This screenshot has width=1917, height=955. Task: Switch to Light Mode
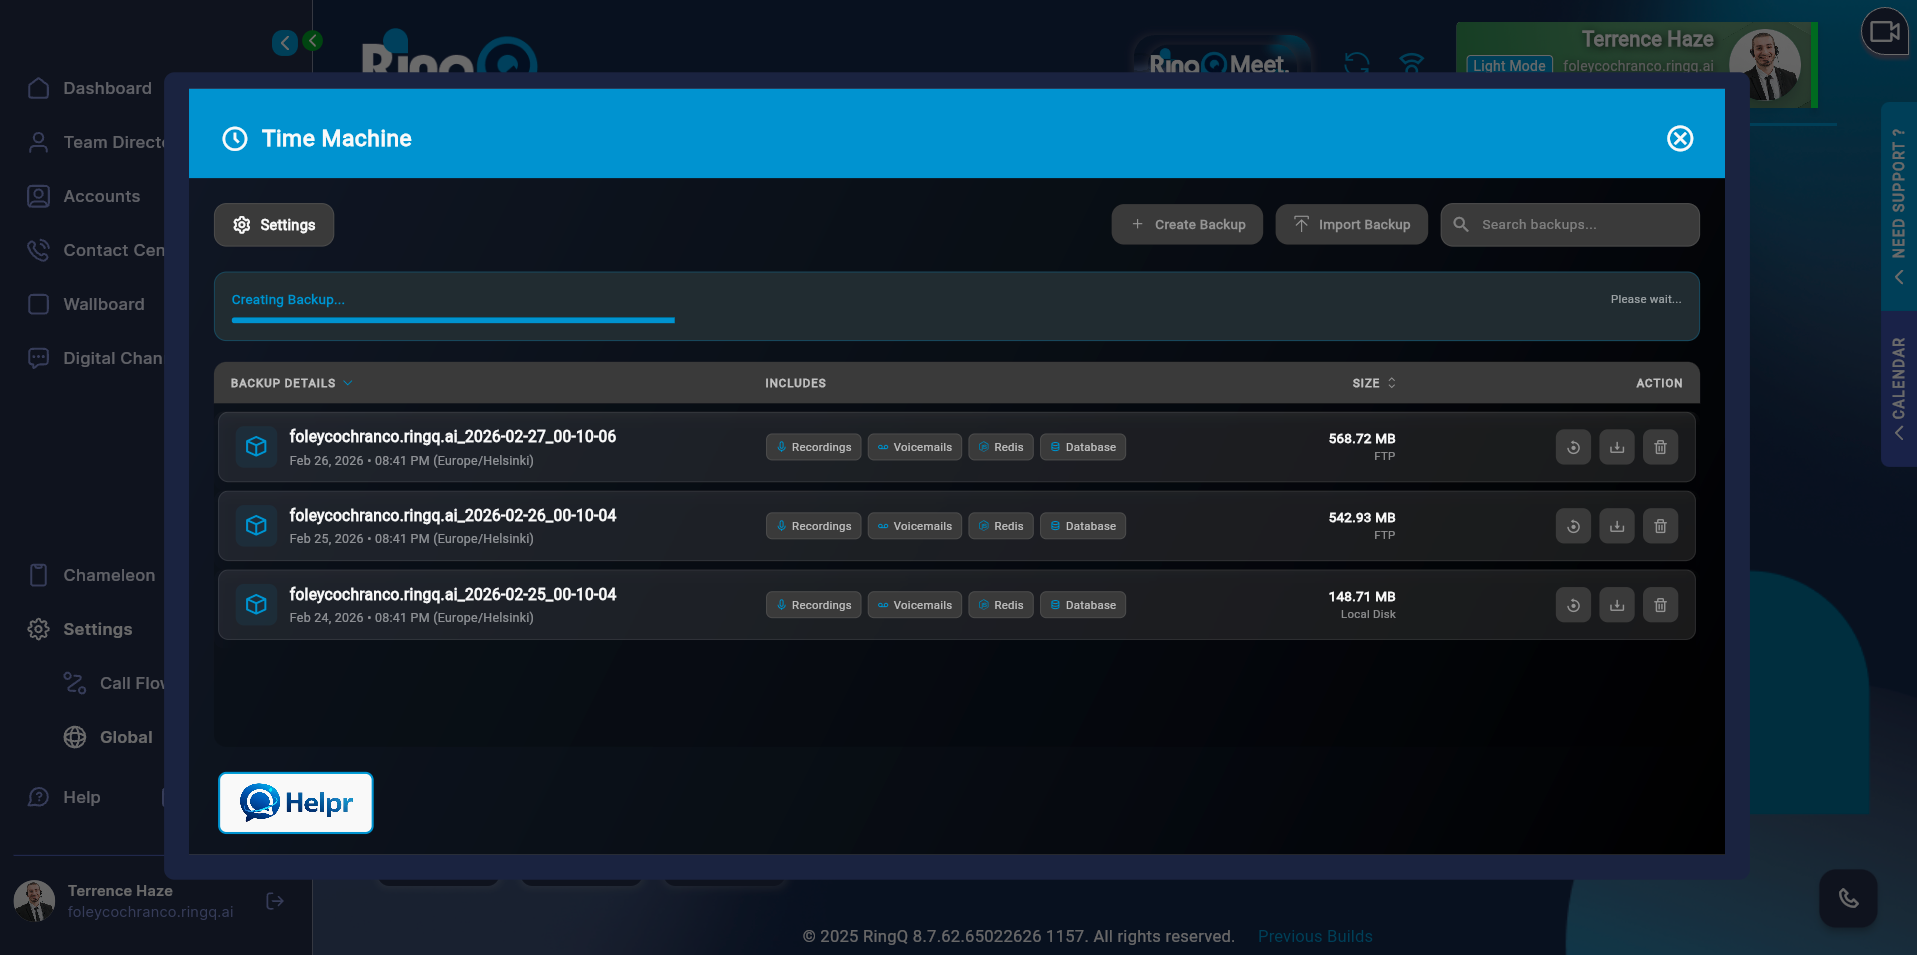tap(1508, 65)
